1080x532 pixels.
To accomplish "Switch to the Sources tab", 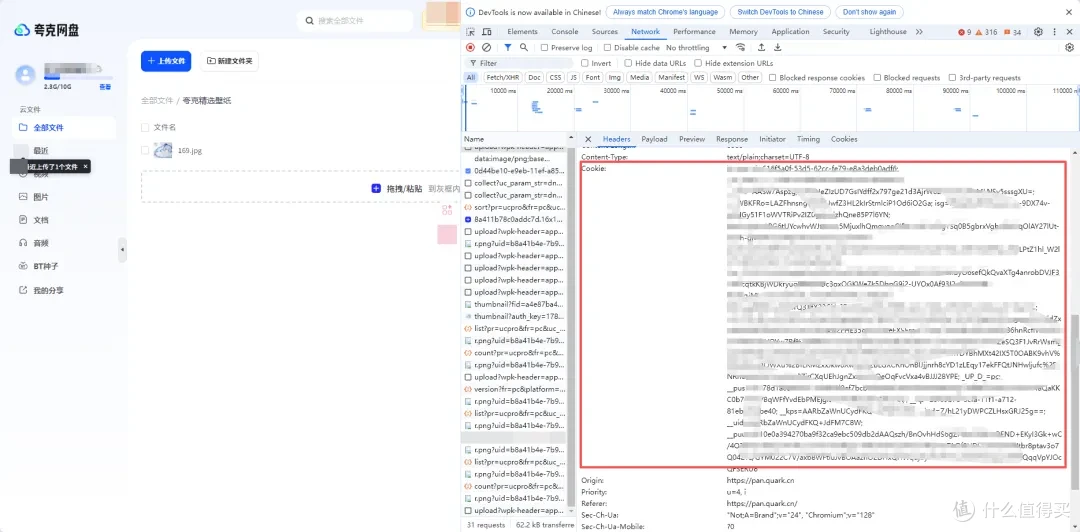I will click(x=605, y=32).
